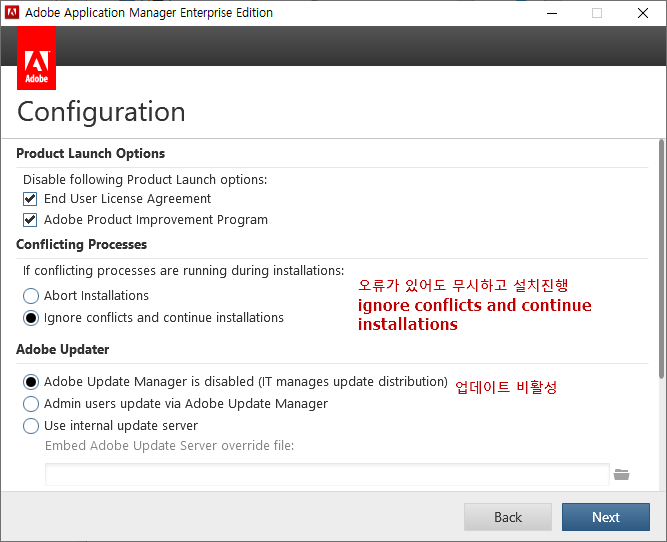
Task: Click 'If conflicting processes are running' text
Action: coord(183,271)
